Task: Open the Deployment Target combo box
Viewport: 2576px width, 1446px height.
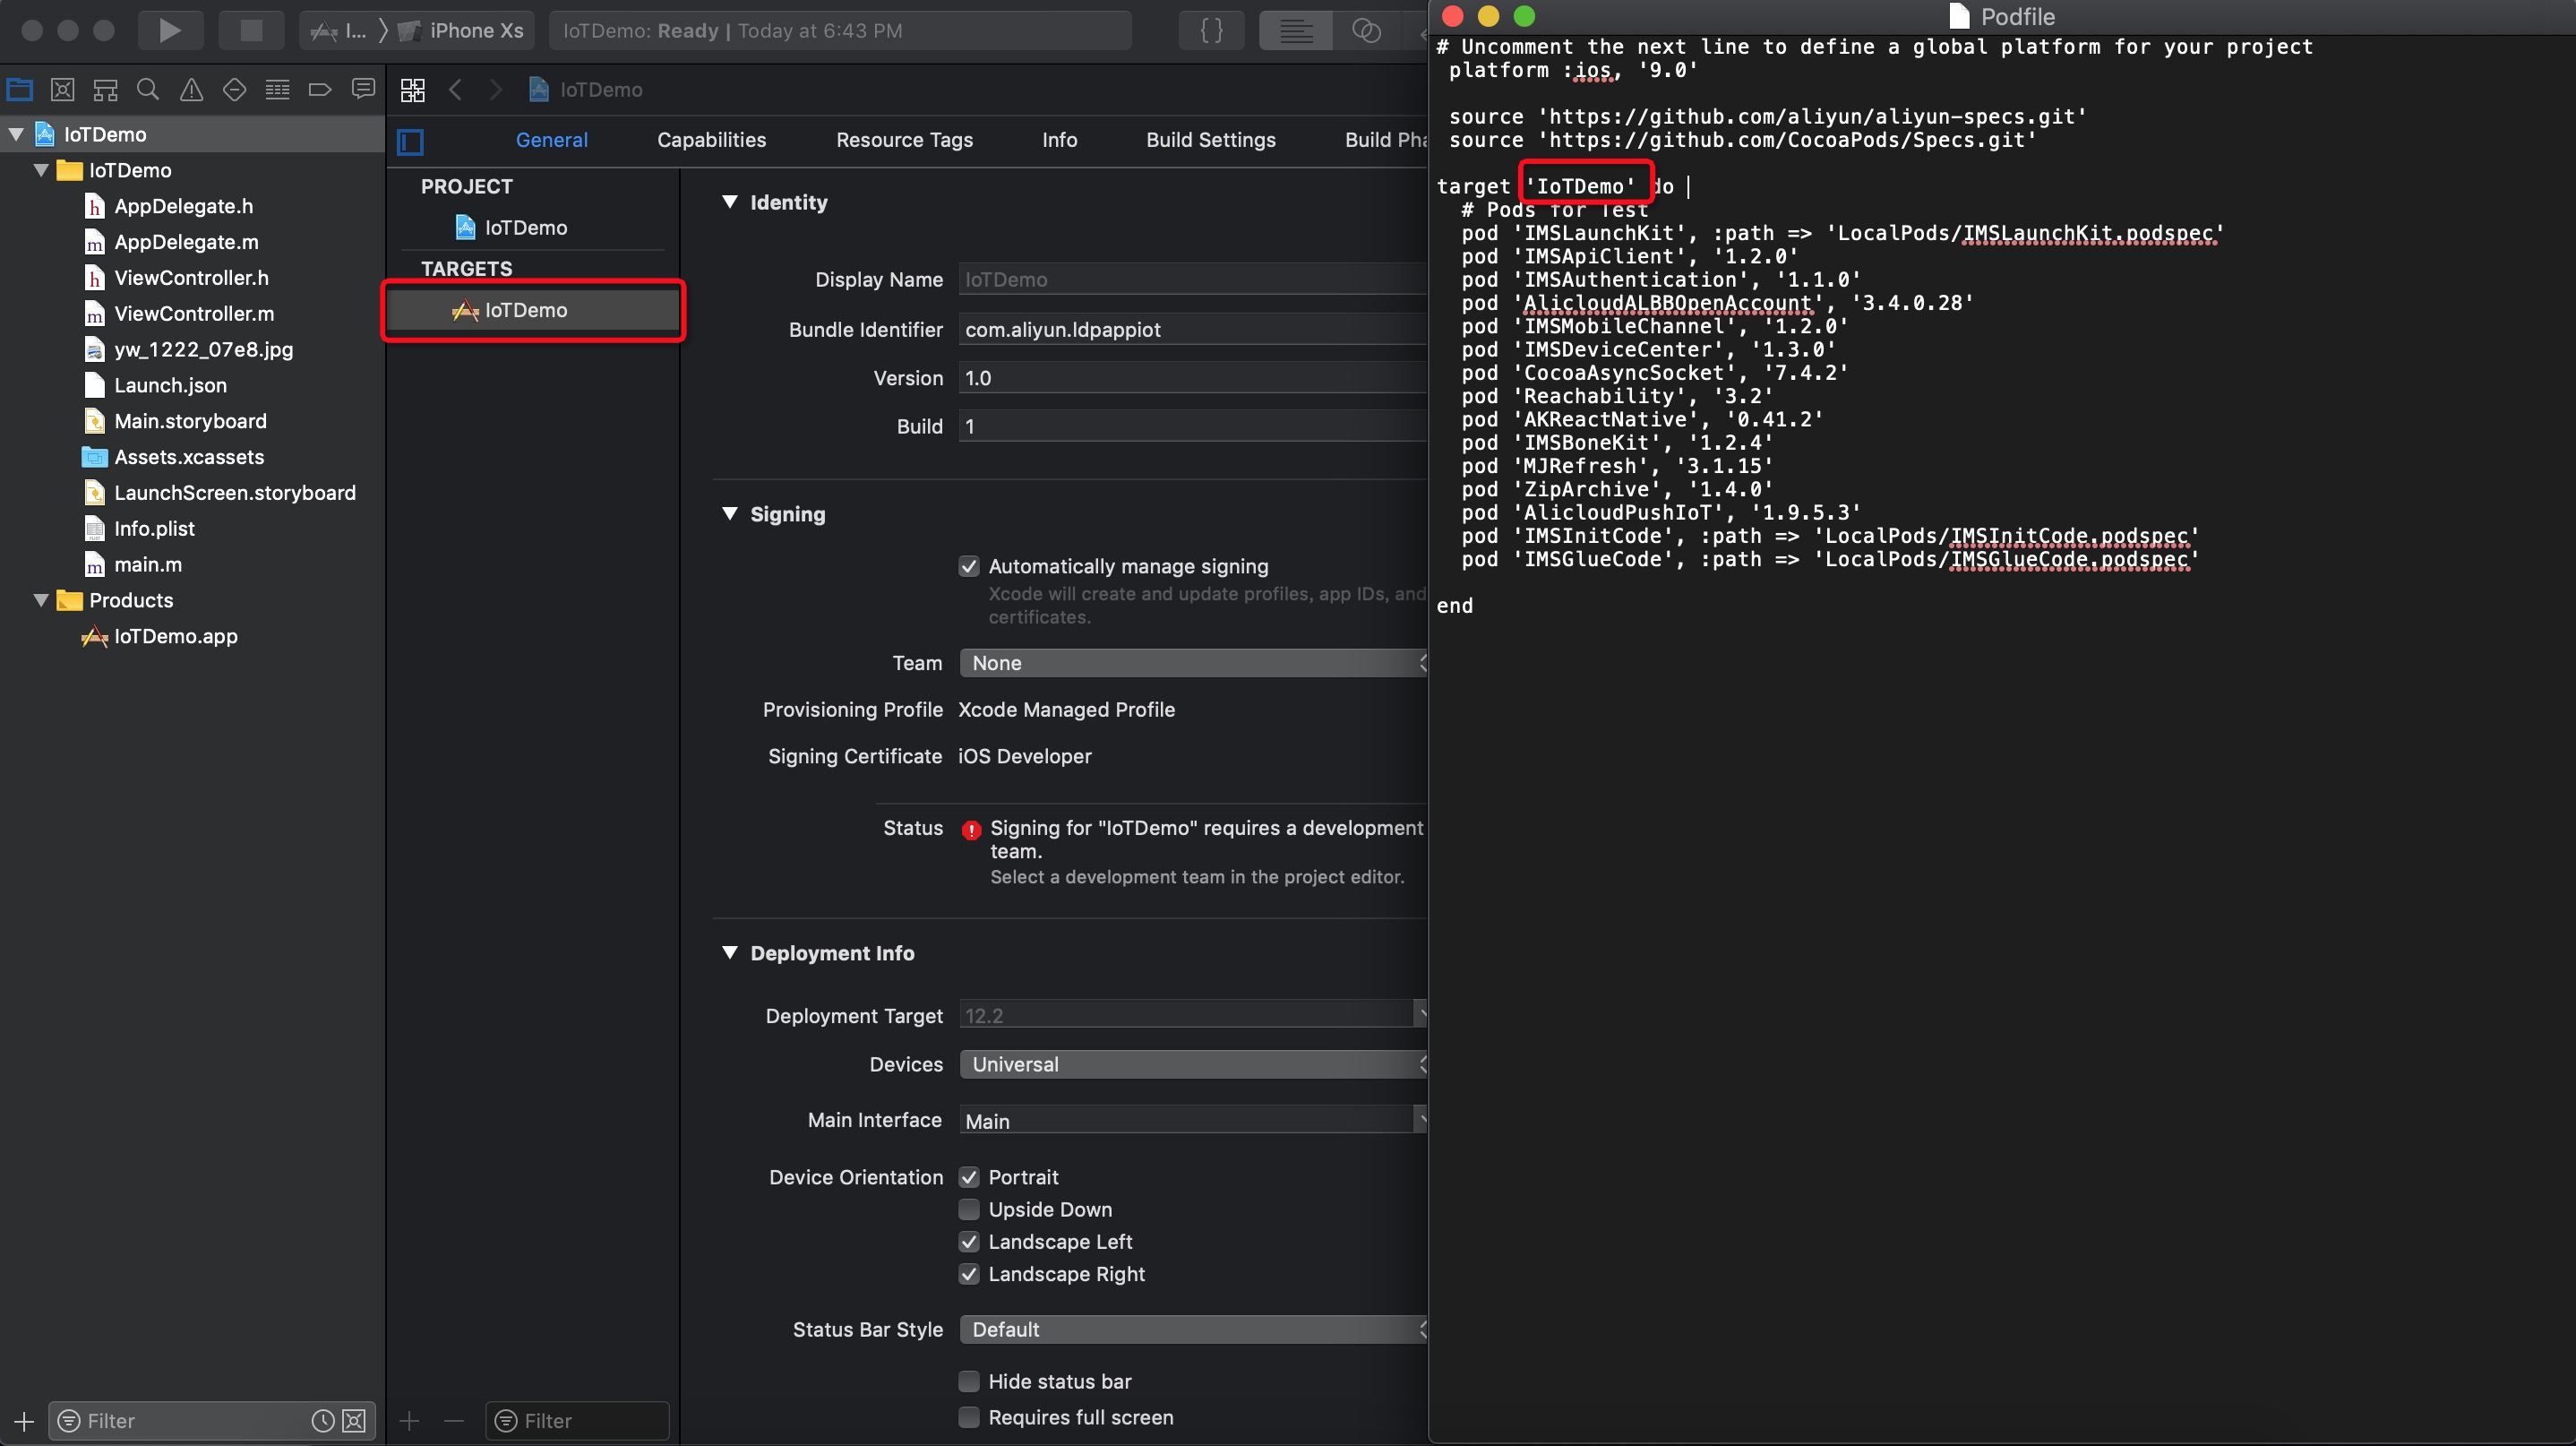Action: click(1194, 1015)
